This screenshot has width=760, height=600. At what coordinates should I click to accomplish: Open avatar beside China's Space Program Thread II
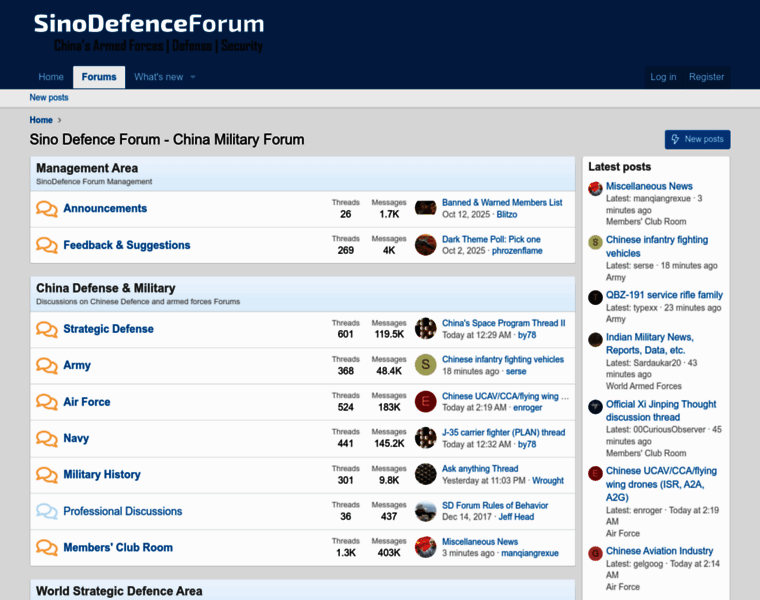point(426,329)
